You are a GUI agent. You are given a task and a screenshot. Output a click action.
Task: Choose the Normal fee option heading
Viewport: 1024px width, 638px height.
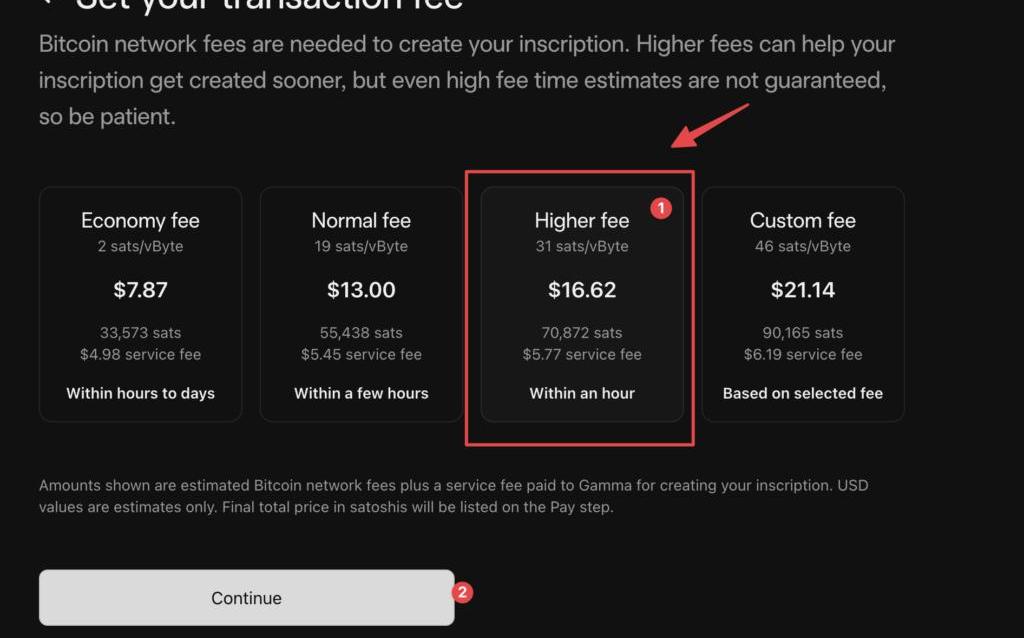361,221
